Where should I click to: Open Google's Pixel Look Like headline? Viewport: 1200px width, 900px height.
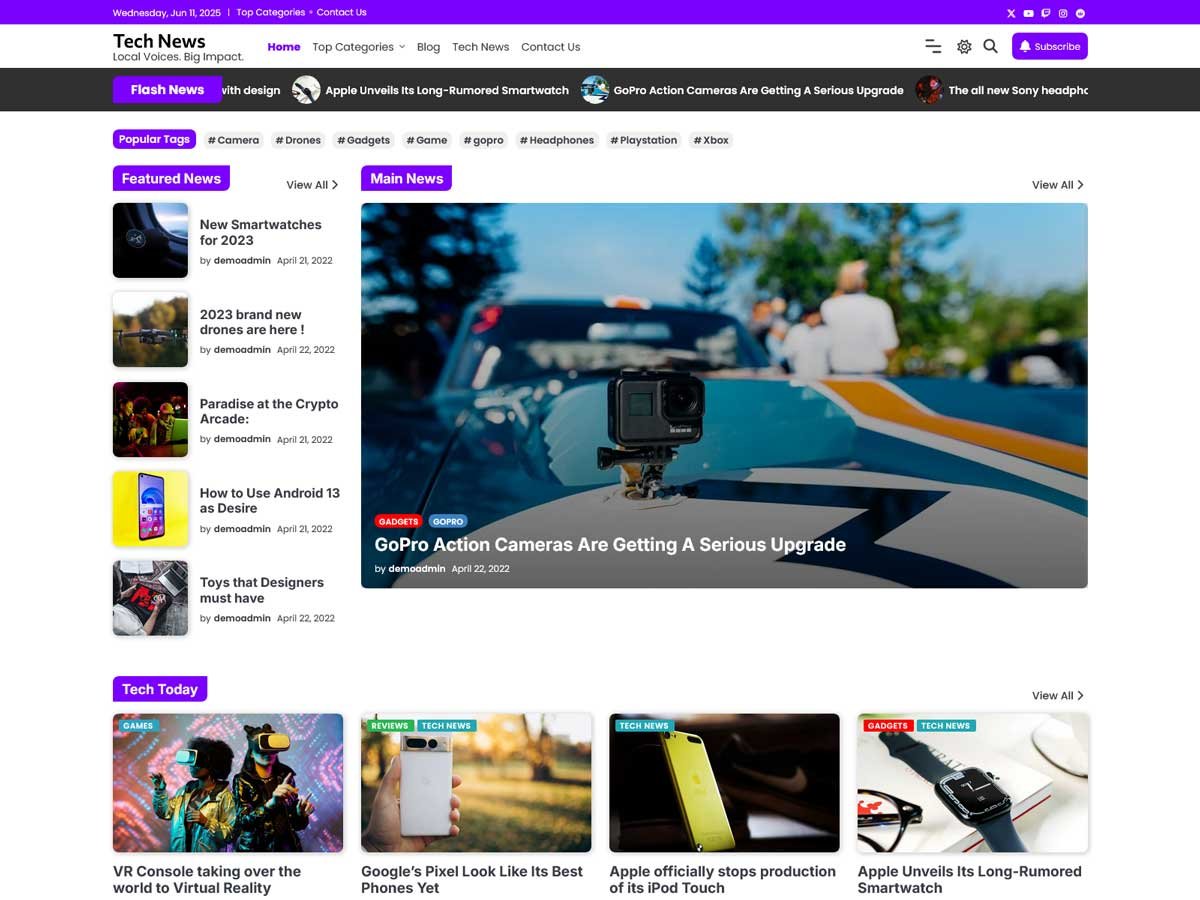472,880
